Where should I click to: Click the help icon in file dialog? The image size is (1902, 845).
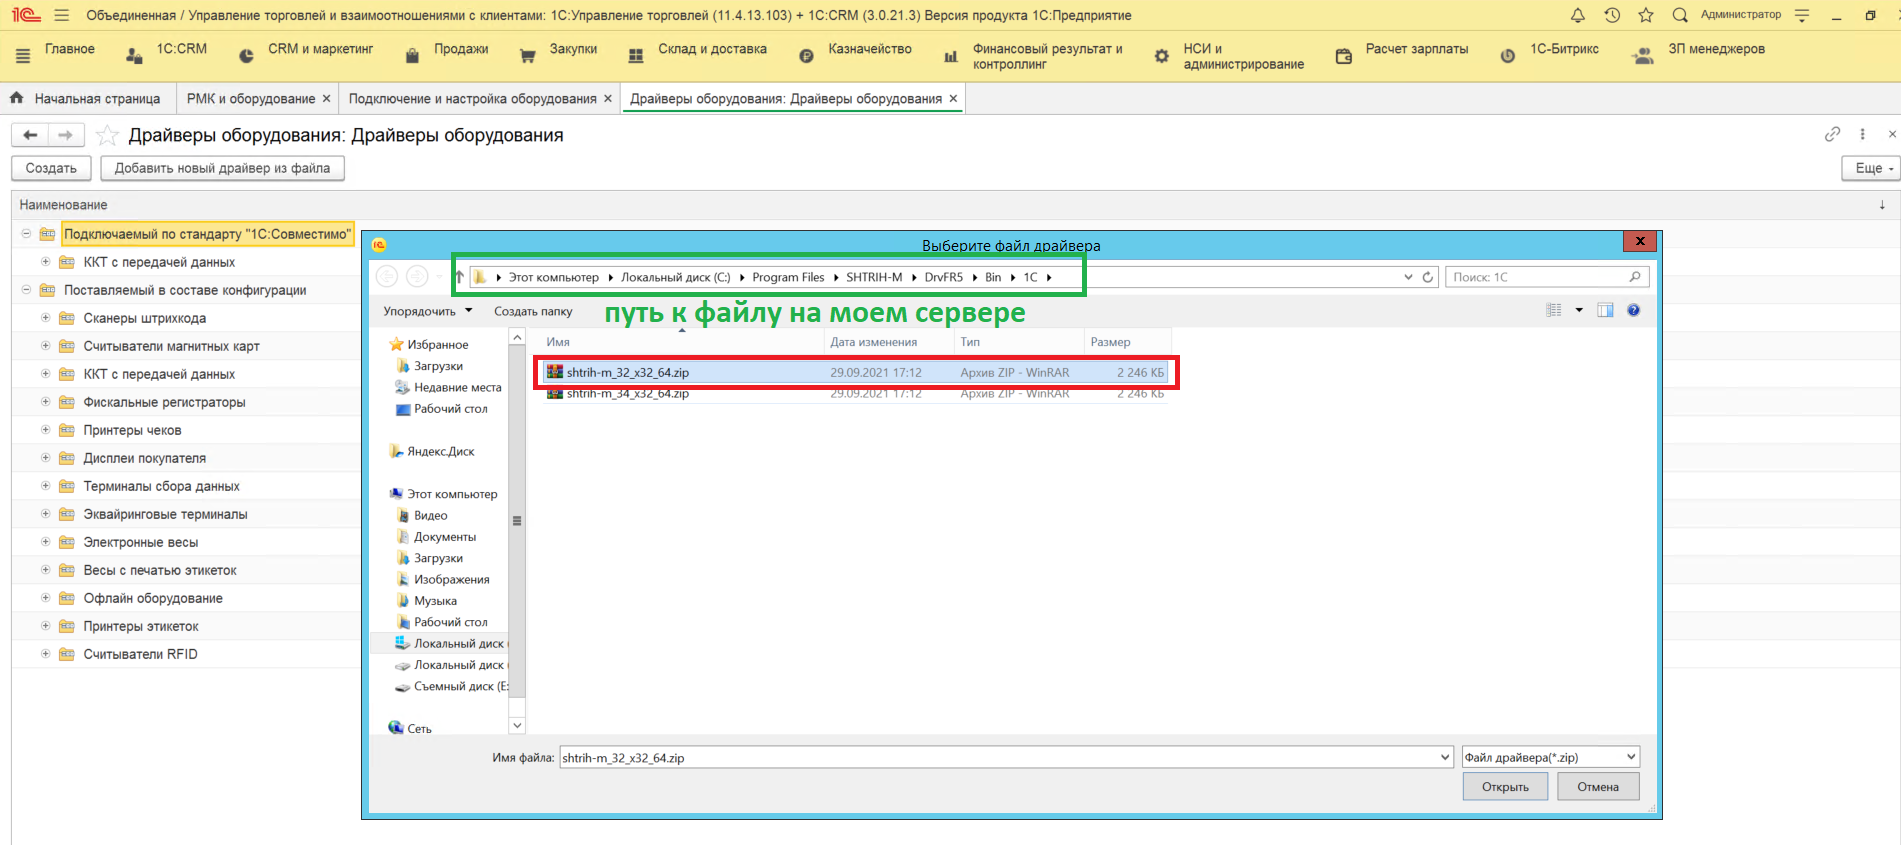[1633, 310]
